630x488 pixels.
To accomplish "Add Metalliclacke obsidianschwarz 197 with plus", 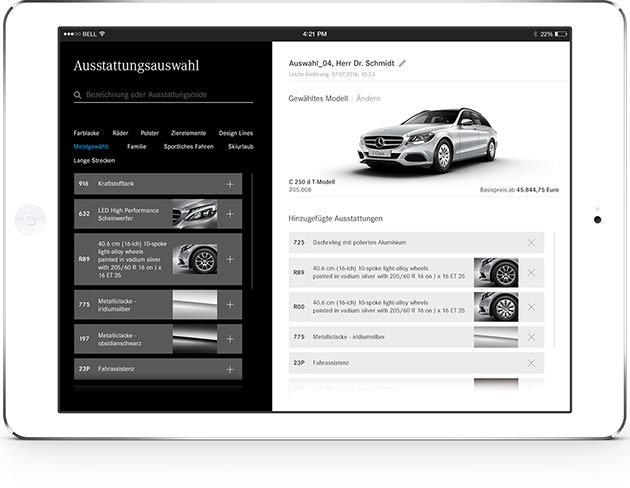I will (x=230, y=339).
